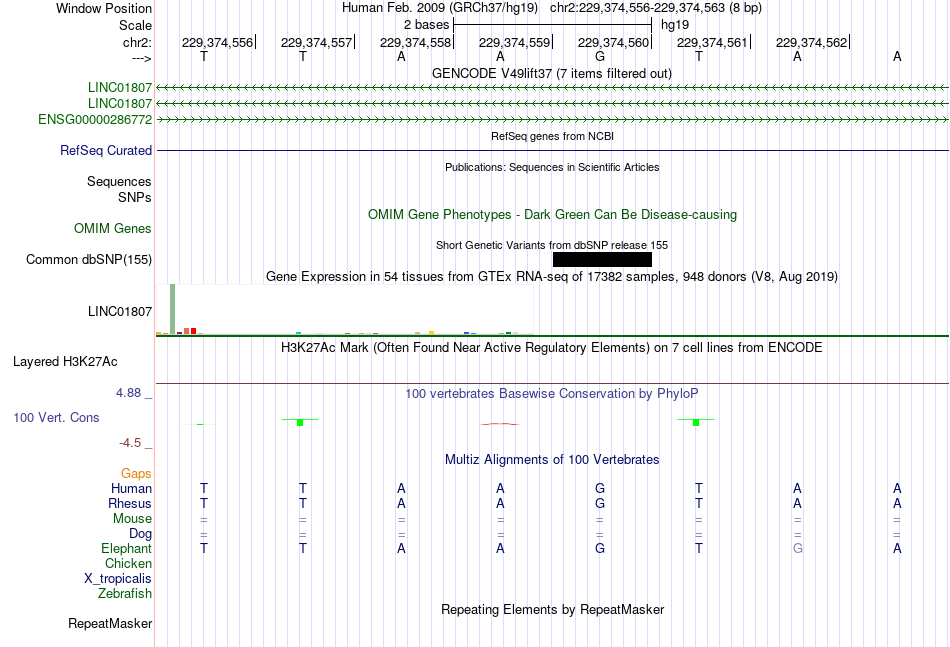
Task: Click the black dbSNP variant block
Action: click(x=602, y=259)
